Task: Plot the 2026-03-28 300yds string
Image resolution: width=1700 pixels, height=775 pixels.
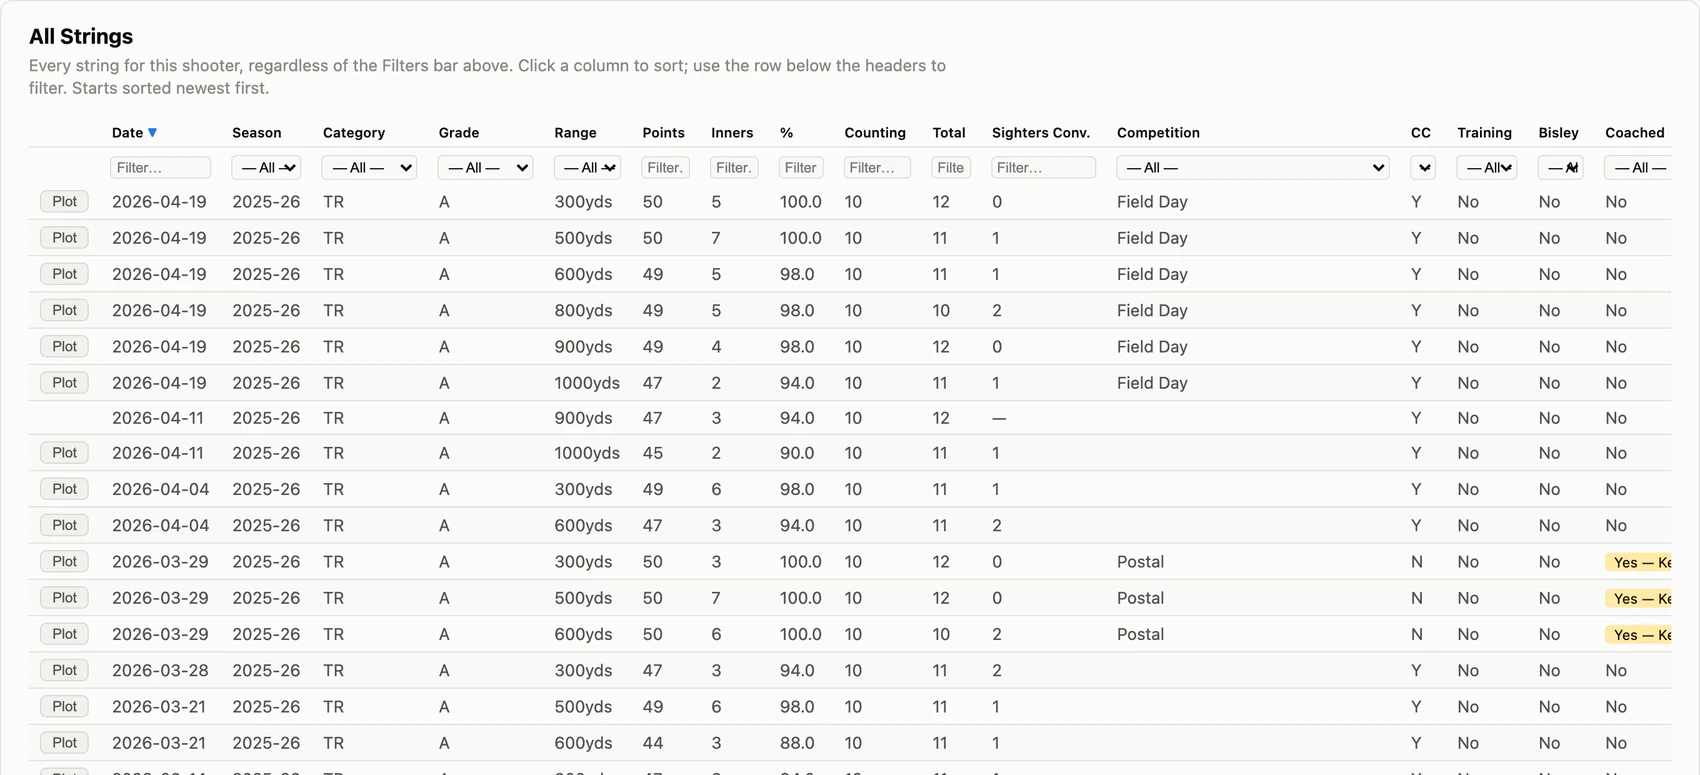Action: click(65, 670)
